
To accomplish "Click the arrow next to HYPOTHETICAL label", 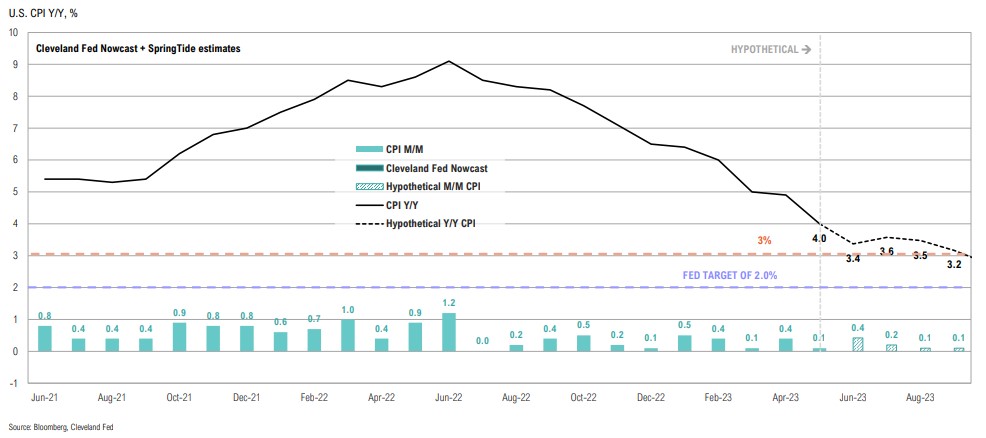I will [806, 49].
